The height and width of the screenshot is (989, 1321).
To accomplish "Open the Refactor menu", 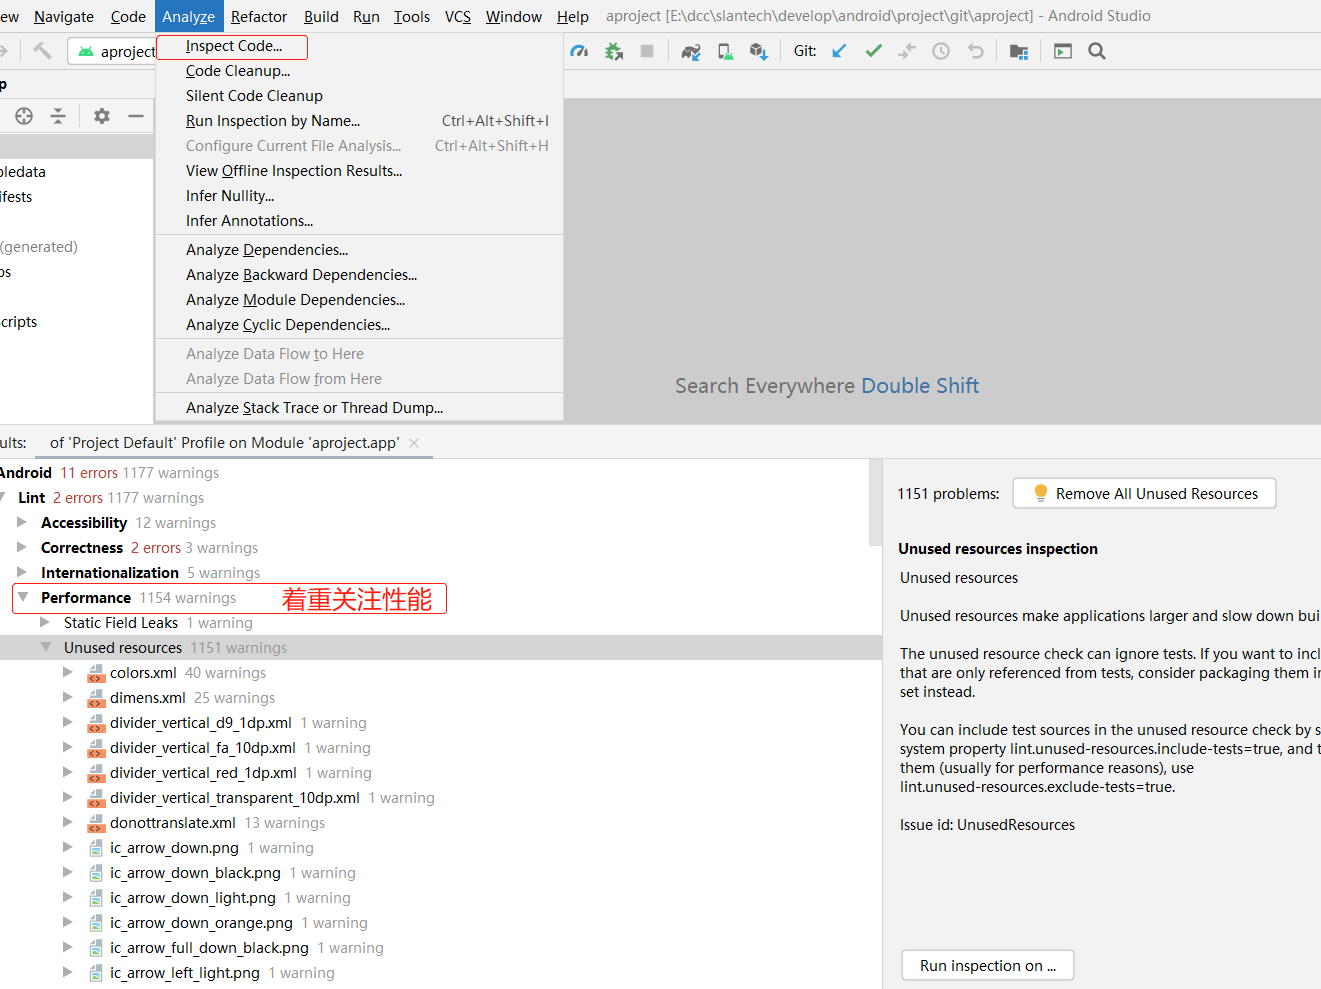I will [x=259, y=16].
